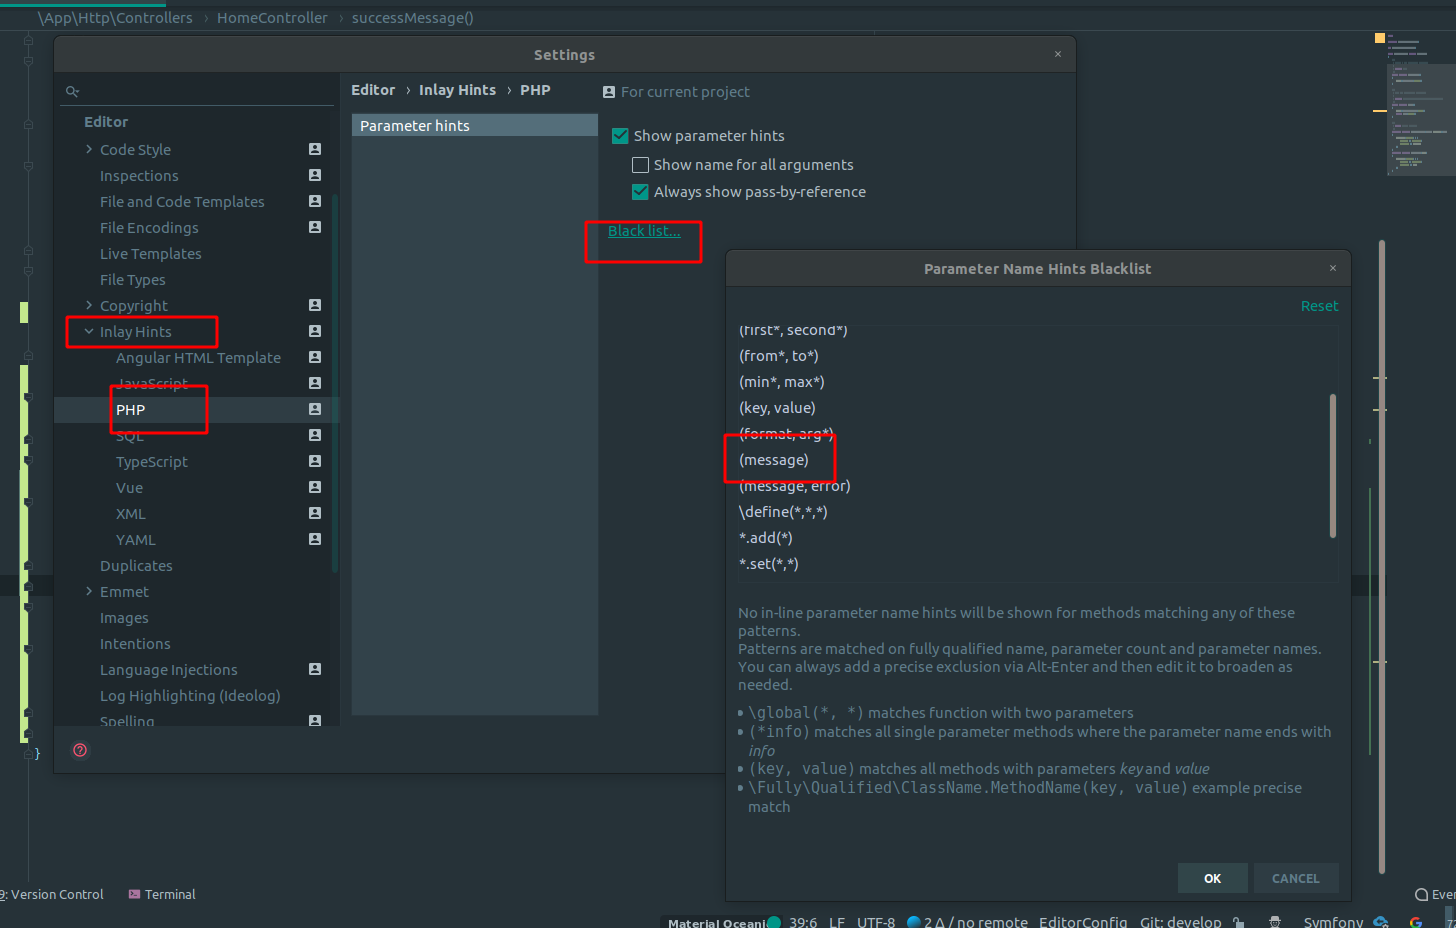
Task: Expand the Copyright tree node
Action: pyautogui.click(x=89, y=305)
